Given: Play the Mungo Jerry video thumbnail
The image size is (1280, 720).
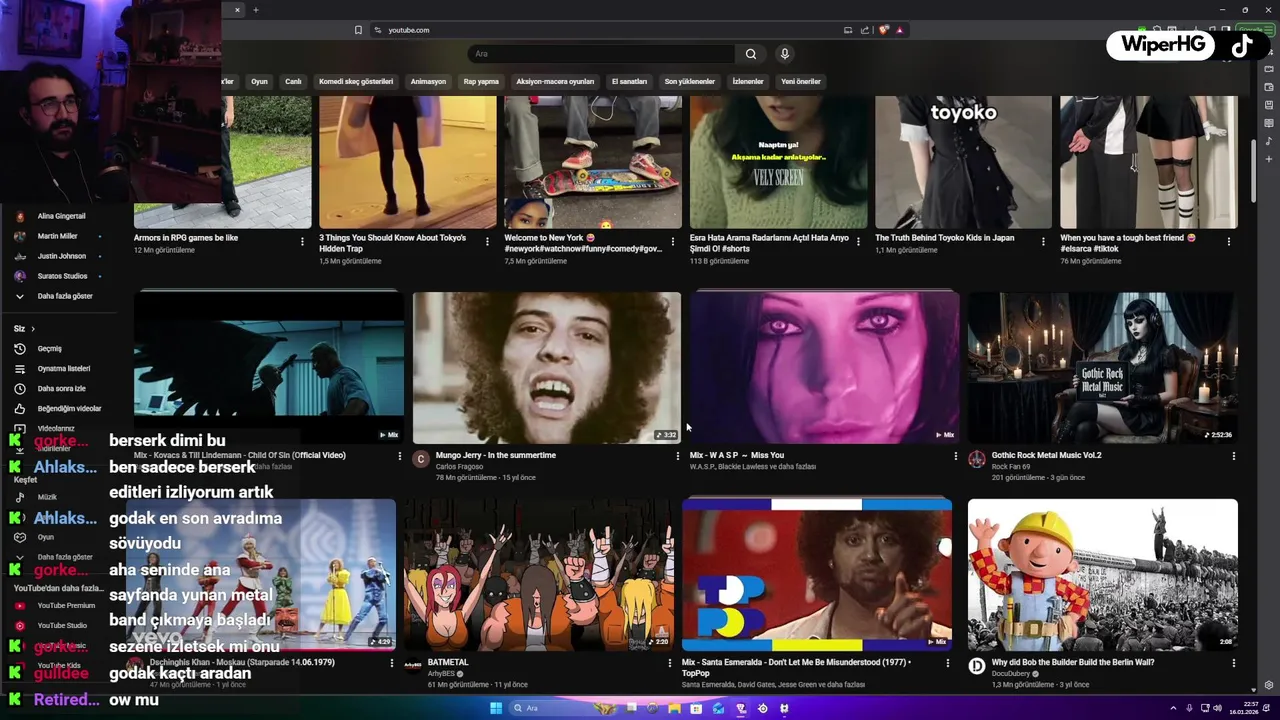Looking at the screenshot, I should click(x=547, y=367).
